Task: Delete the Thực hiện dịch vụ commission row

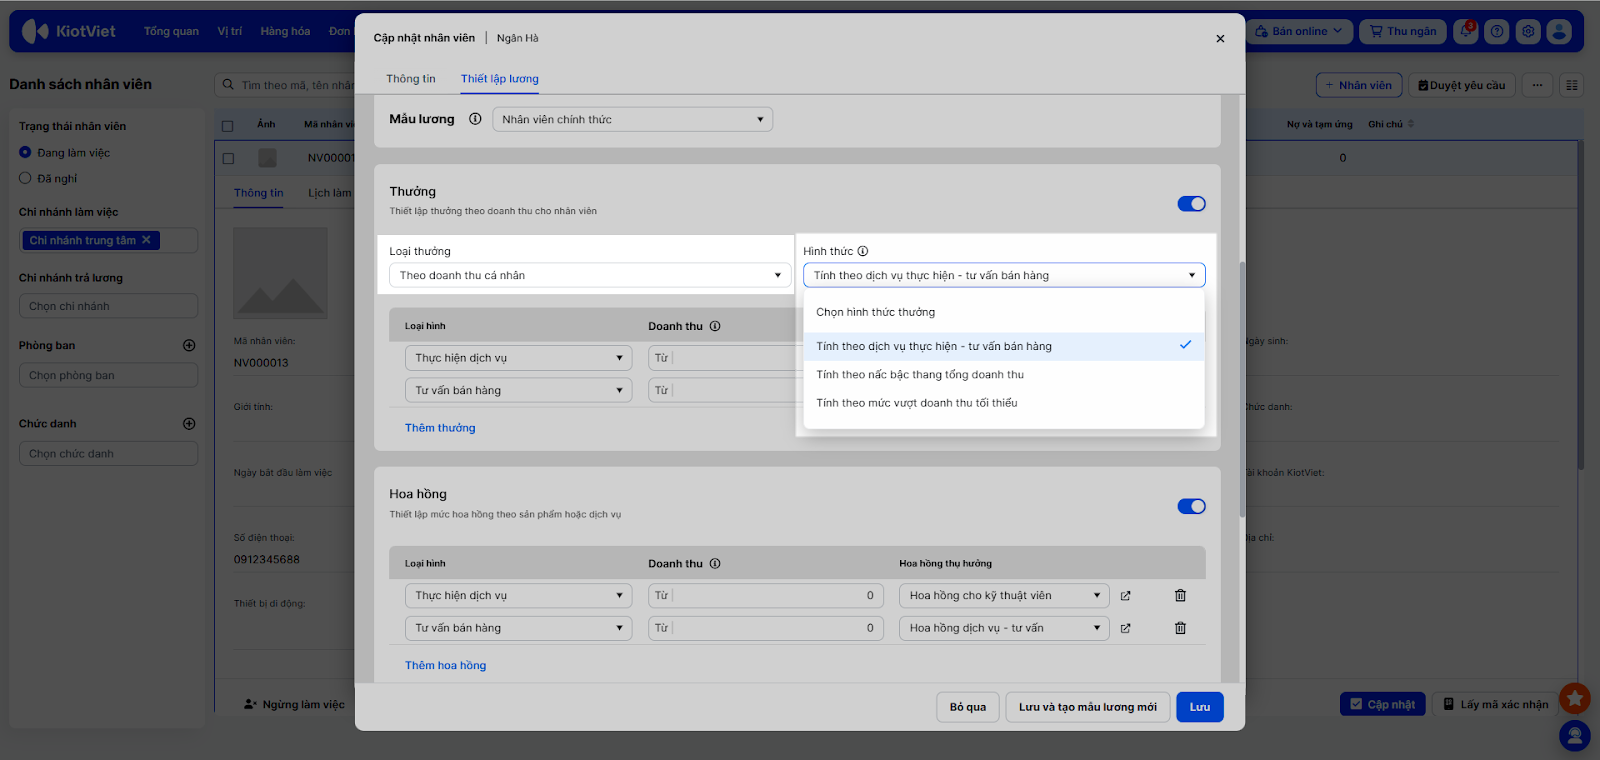Action: [1180, 596]
